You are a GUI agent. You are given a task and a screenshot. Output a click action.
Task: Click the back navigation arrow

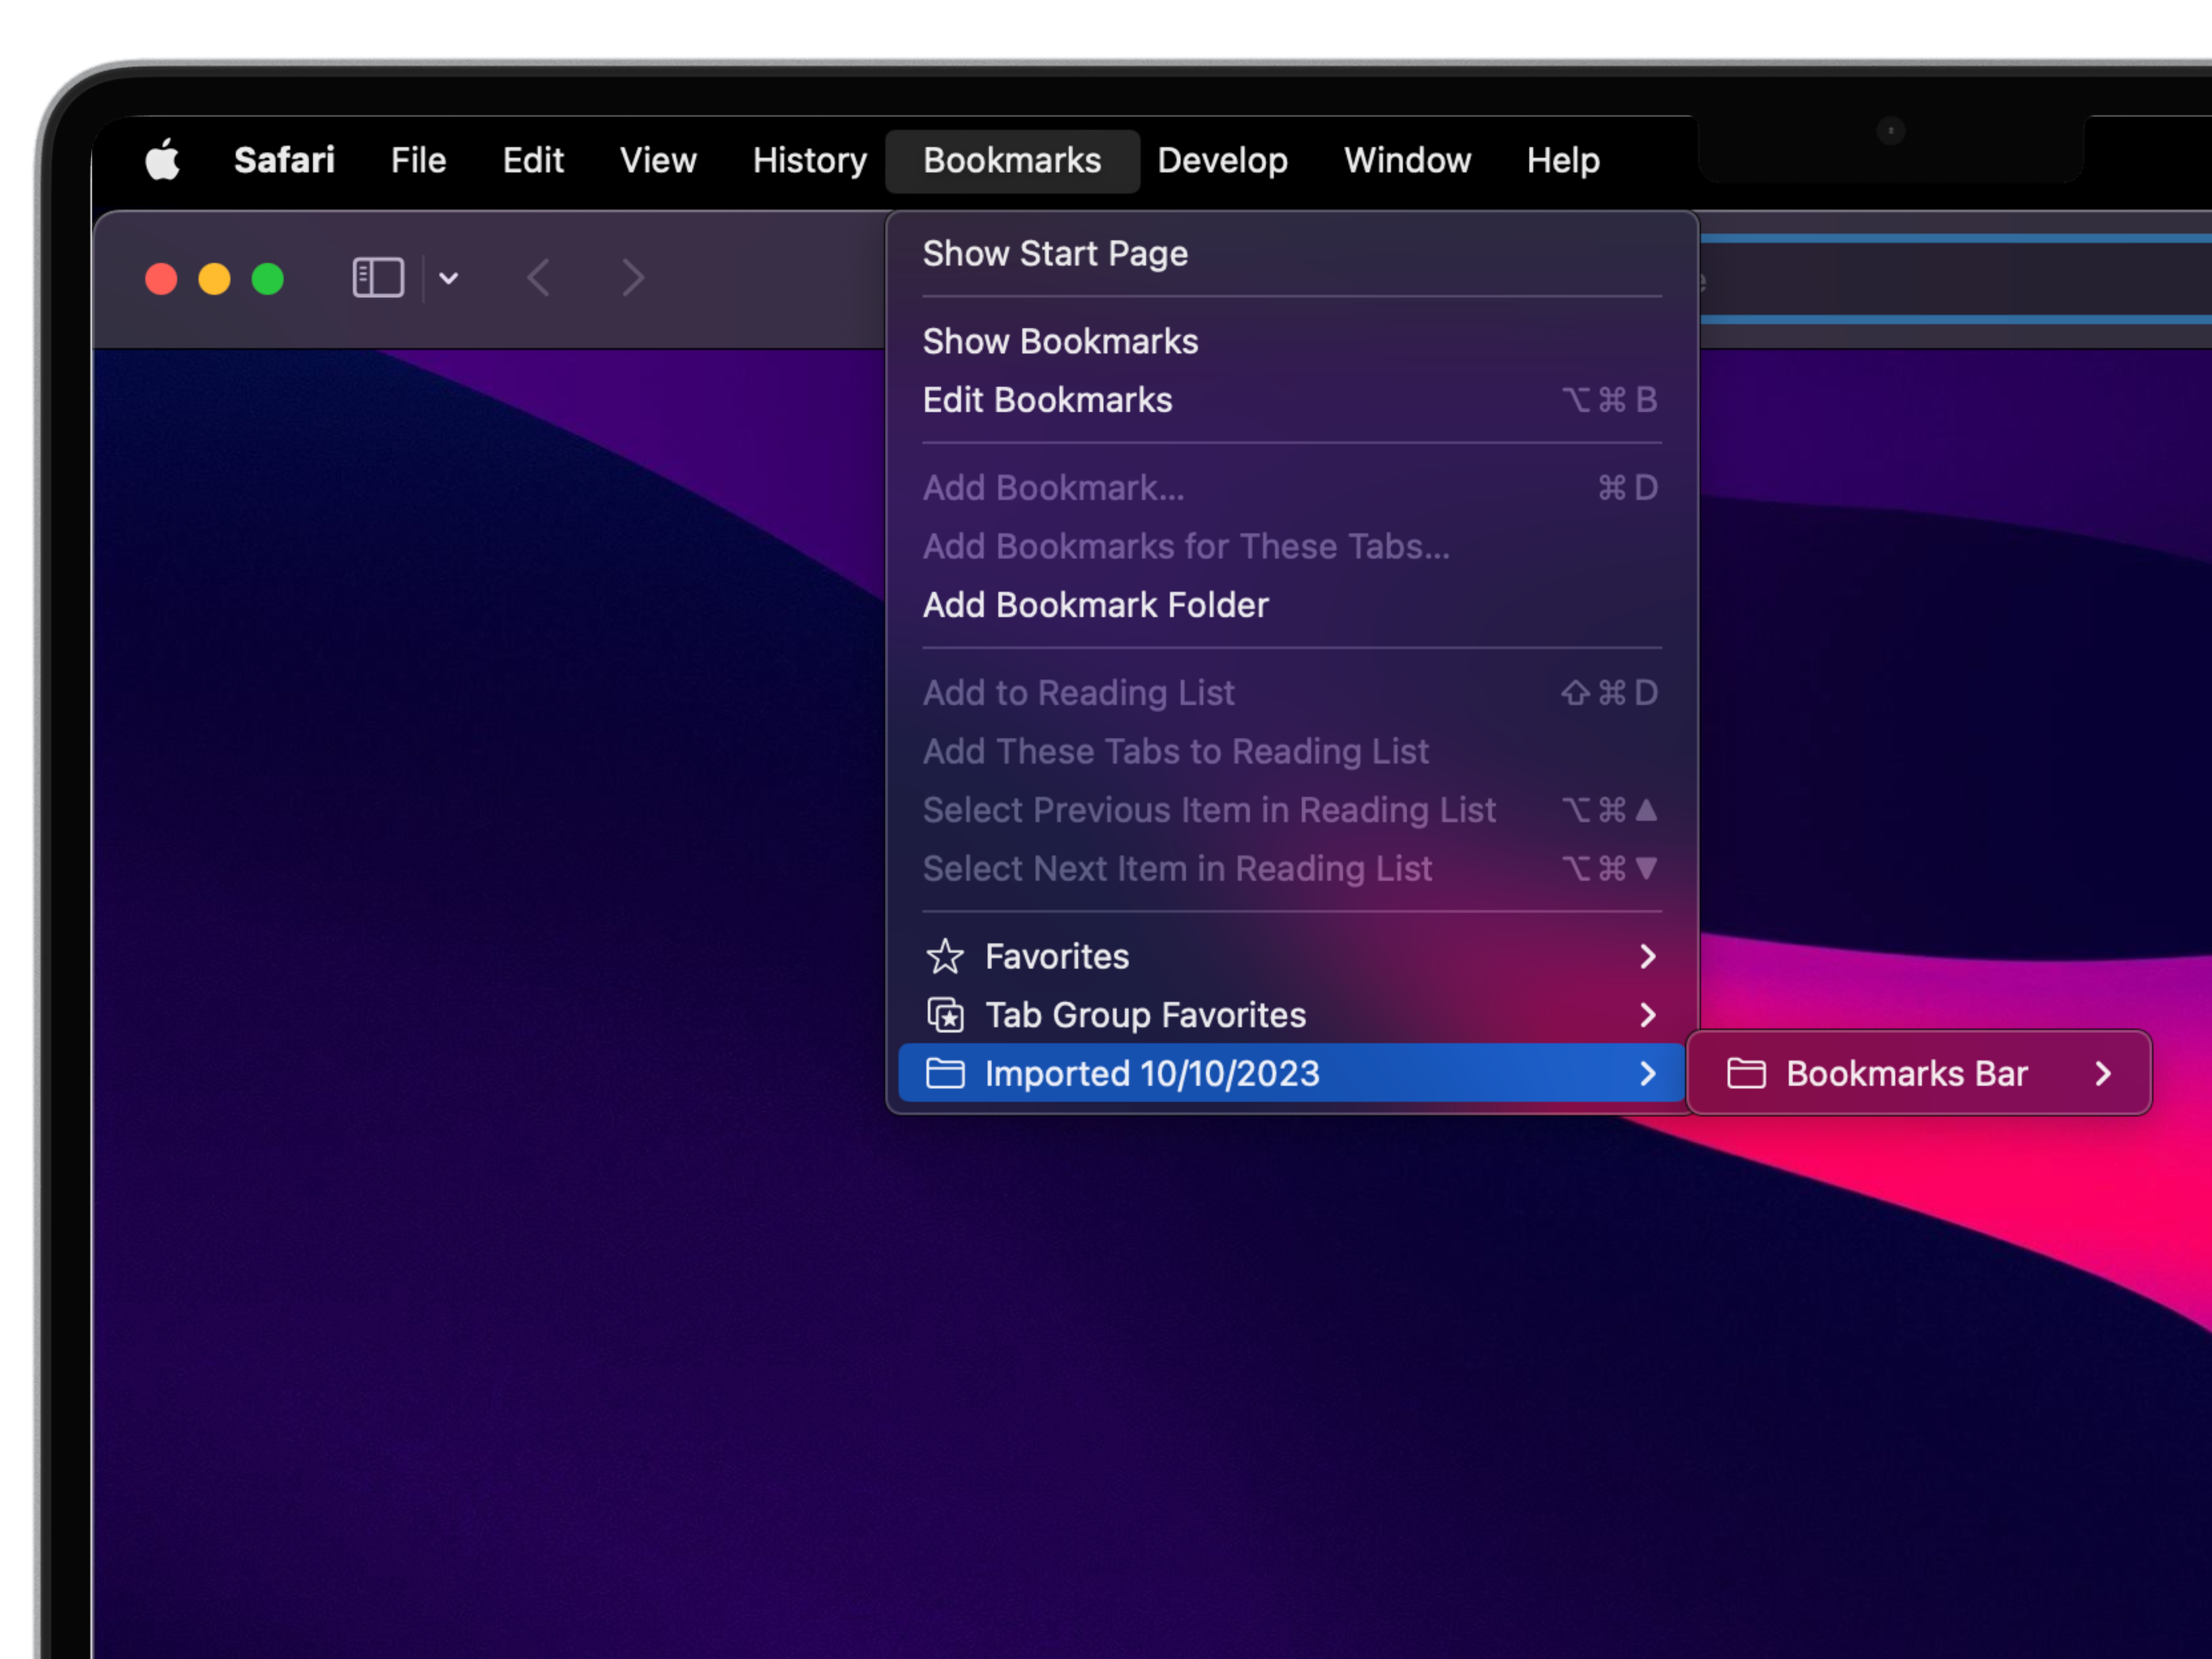click(539, 278)
